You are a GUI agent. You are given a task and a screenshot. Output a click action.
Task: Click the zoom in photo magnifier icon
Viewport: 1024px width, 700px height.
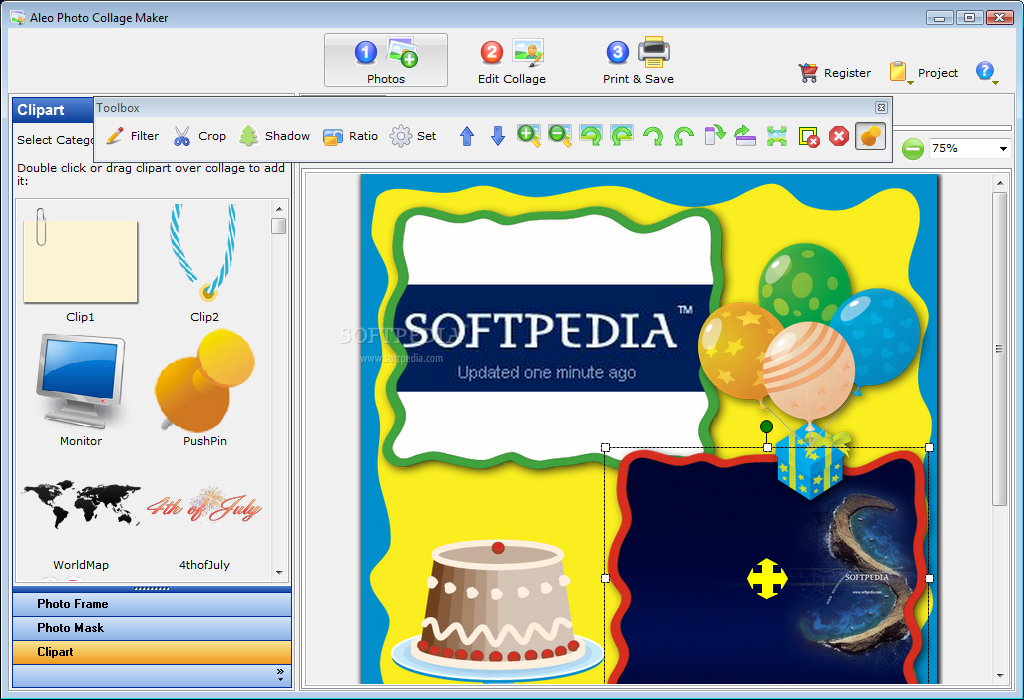(x=528, y=136)
